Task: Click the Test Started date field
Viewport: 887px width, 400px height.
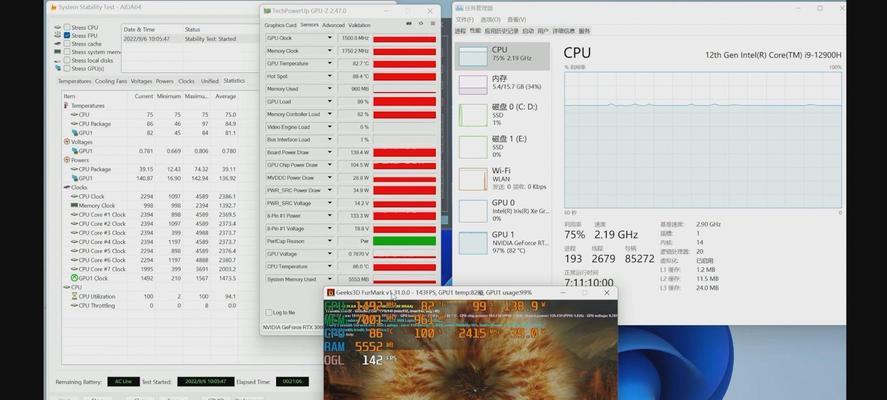Action: click(206, 382)
